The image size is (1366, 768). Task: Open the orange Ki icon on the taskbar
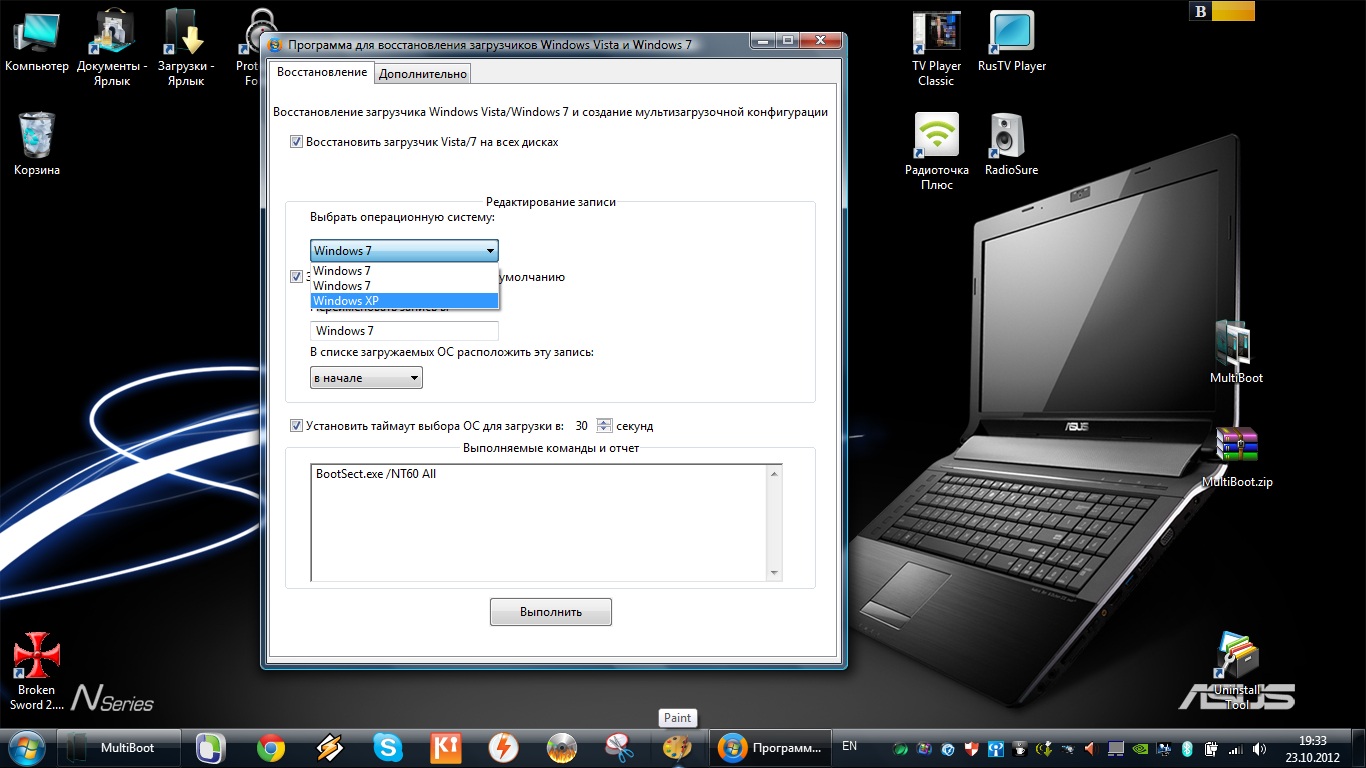click(445, 748)
